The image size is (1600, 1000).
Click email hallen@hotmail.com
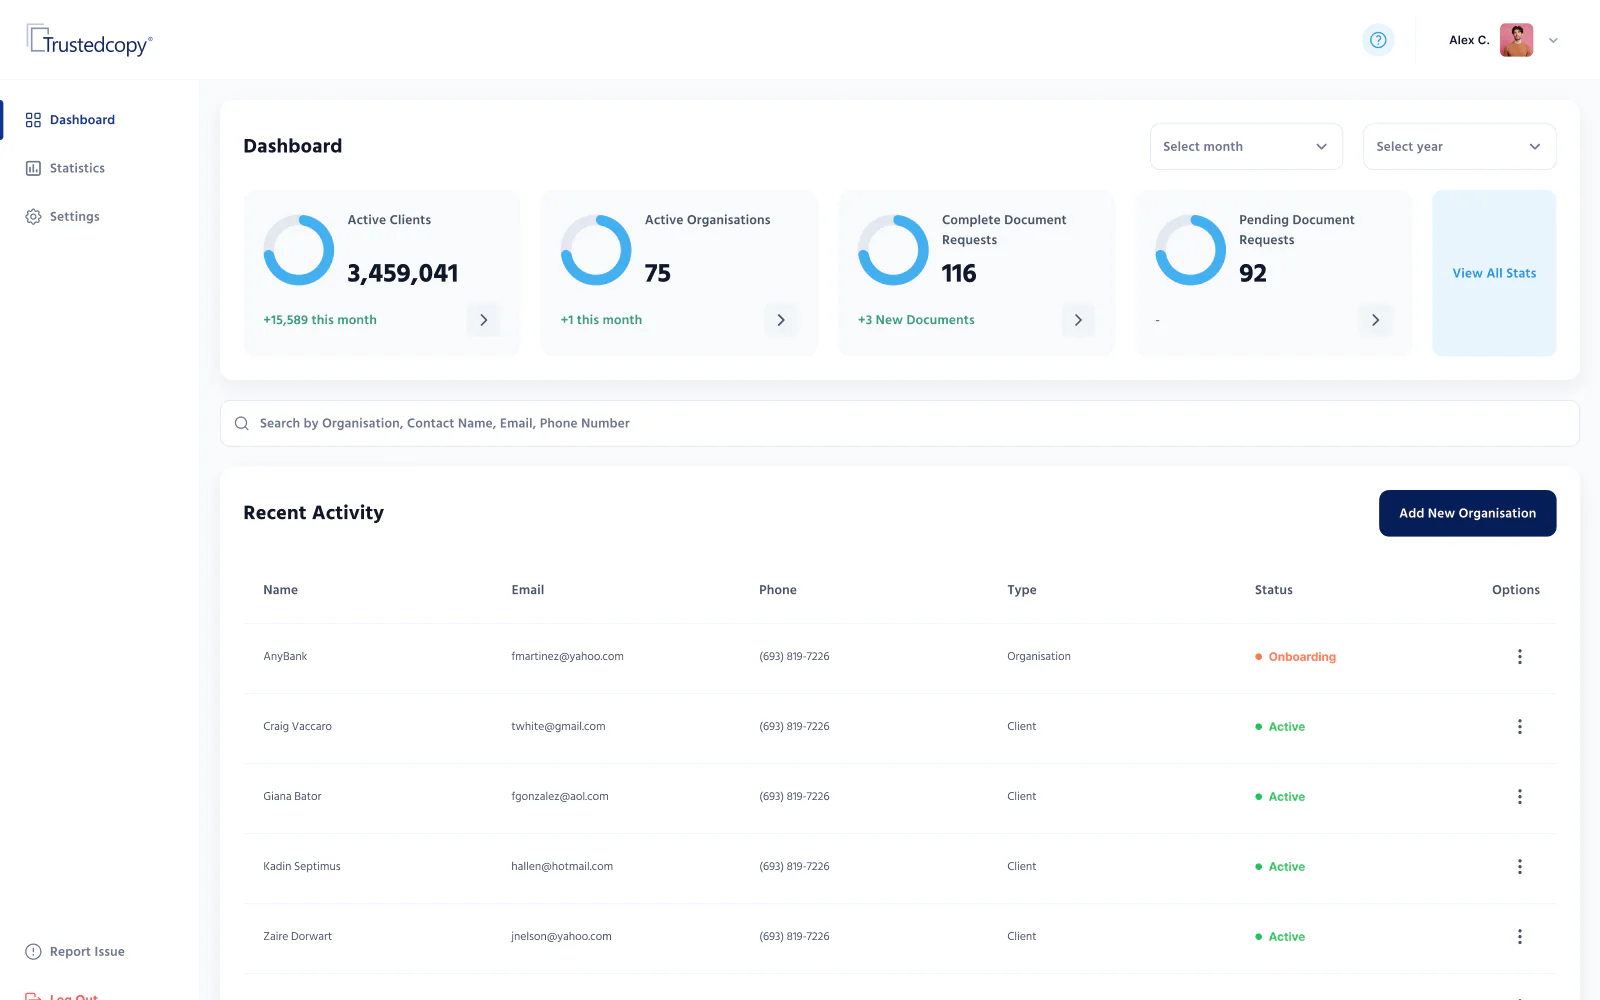point(562,867)
